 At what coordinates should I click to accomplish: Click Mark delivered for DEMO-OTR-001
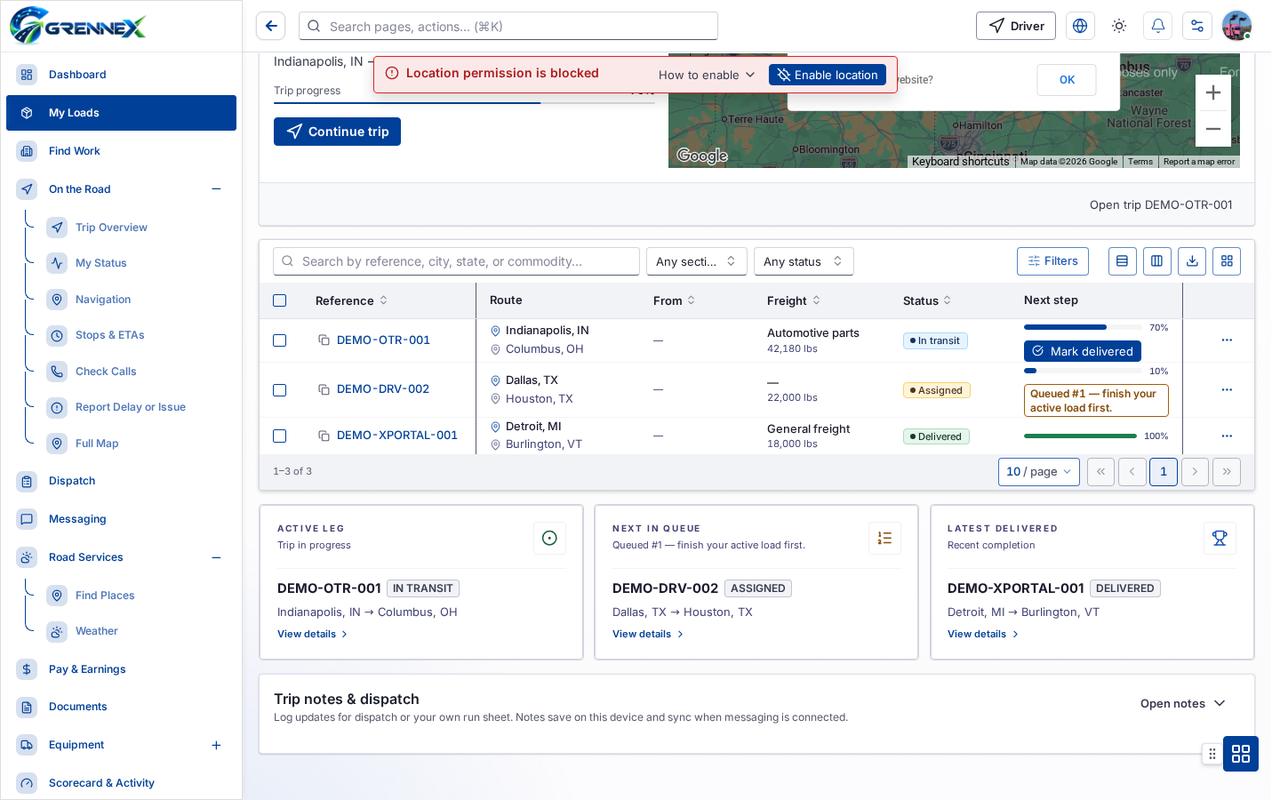click(x=1082, y=351)
